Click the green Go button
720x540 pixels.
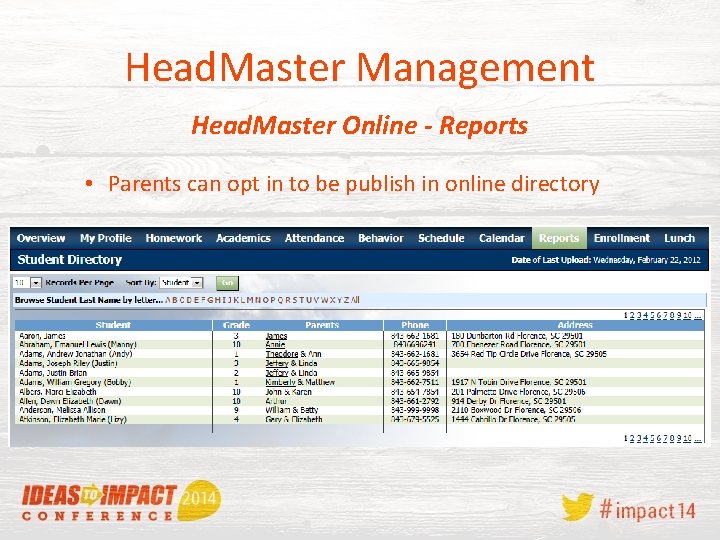(227, 283)
